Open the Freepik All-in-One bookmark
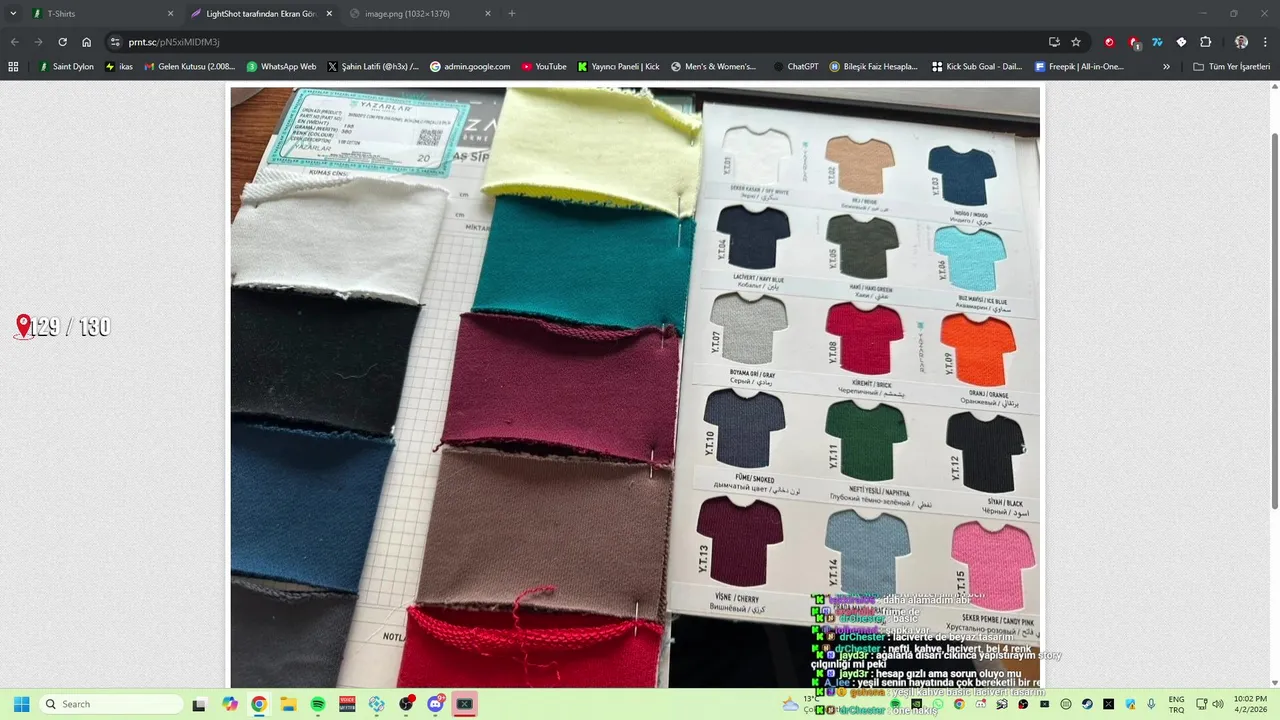 (x=1080, y=67)
